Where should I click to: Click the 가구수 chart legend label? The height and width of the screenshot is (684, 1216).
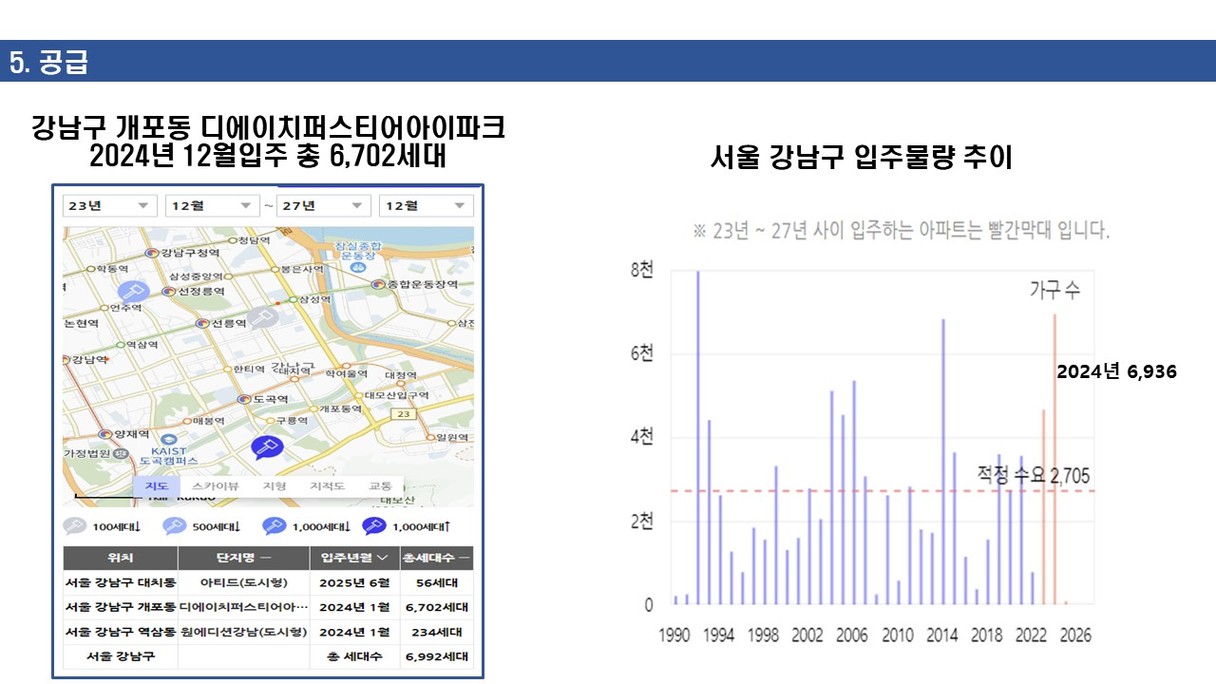pyautogui.click(x=1055, y=290)
